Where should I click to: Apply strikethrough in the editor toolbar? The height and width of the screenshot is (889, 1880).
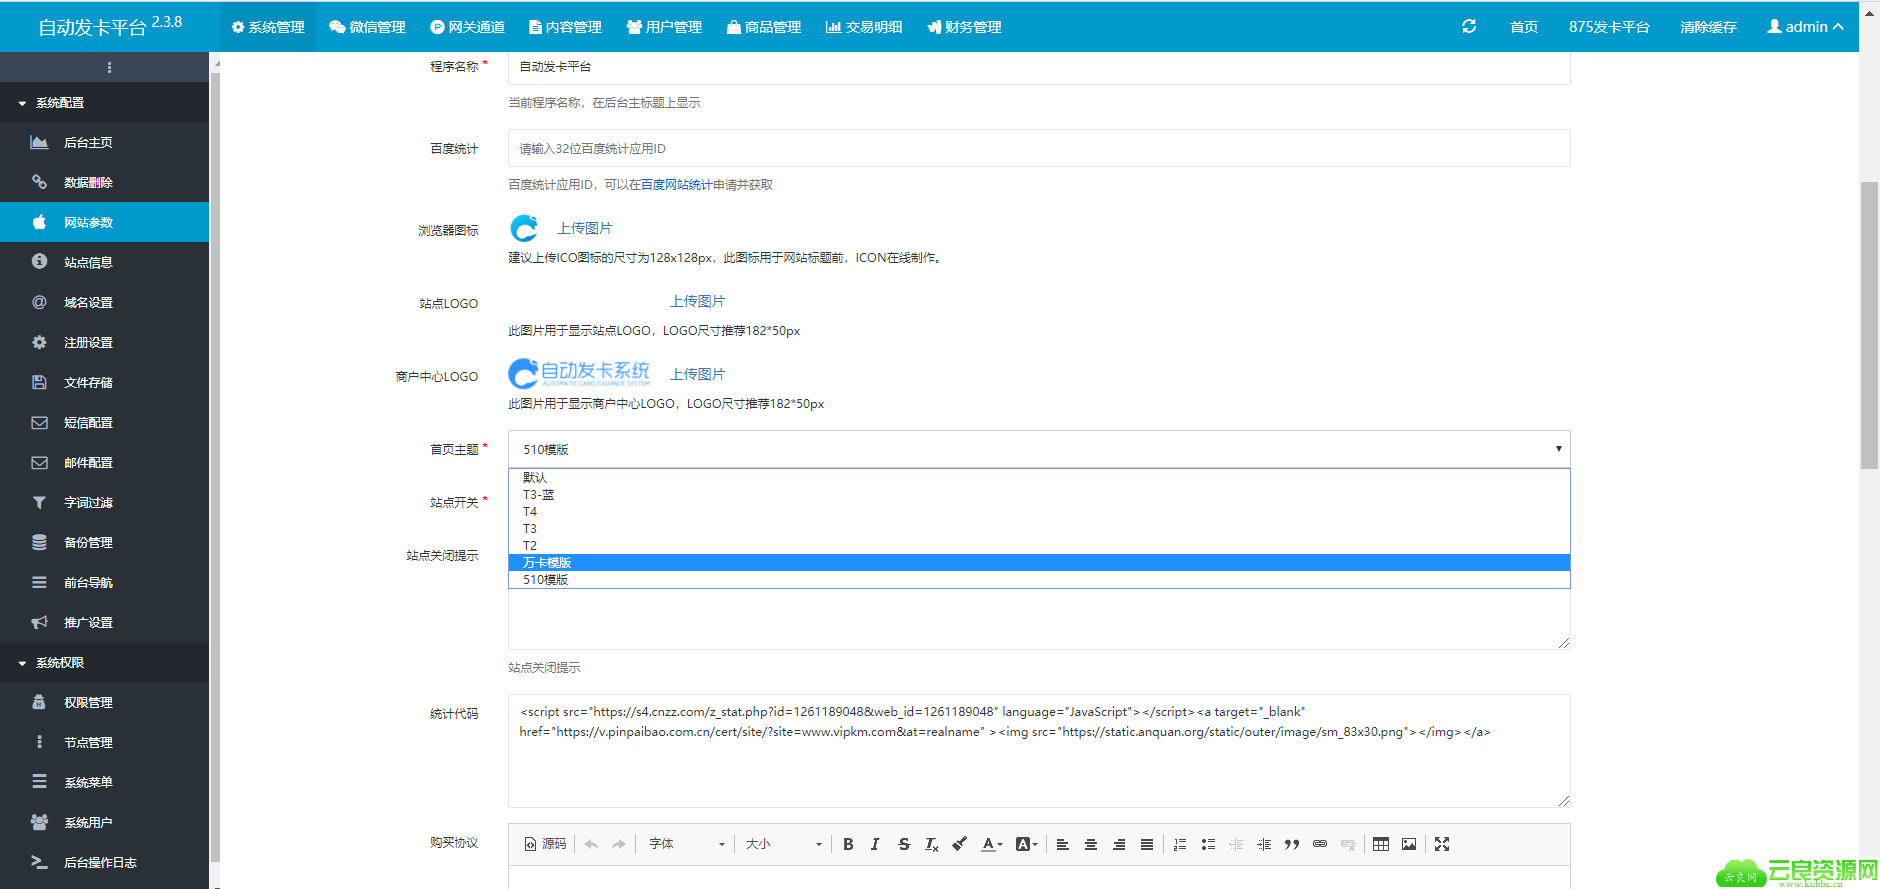(x=904, y=844)
